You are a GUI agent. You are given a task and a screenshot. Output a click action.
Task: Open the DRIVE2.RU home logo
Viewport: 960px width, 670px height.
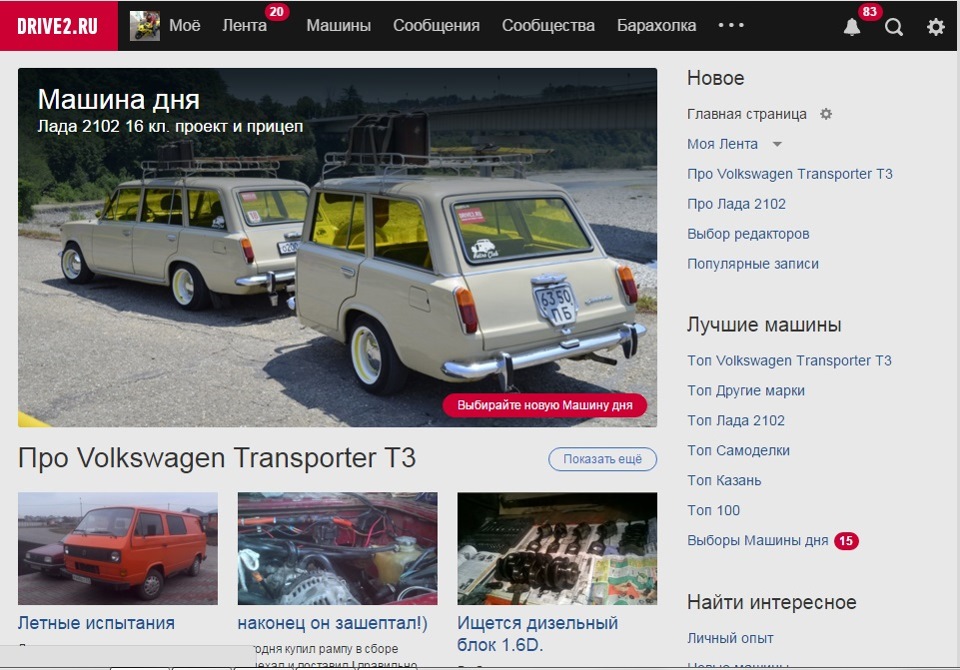pos(59,26)
